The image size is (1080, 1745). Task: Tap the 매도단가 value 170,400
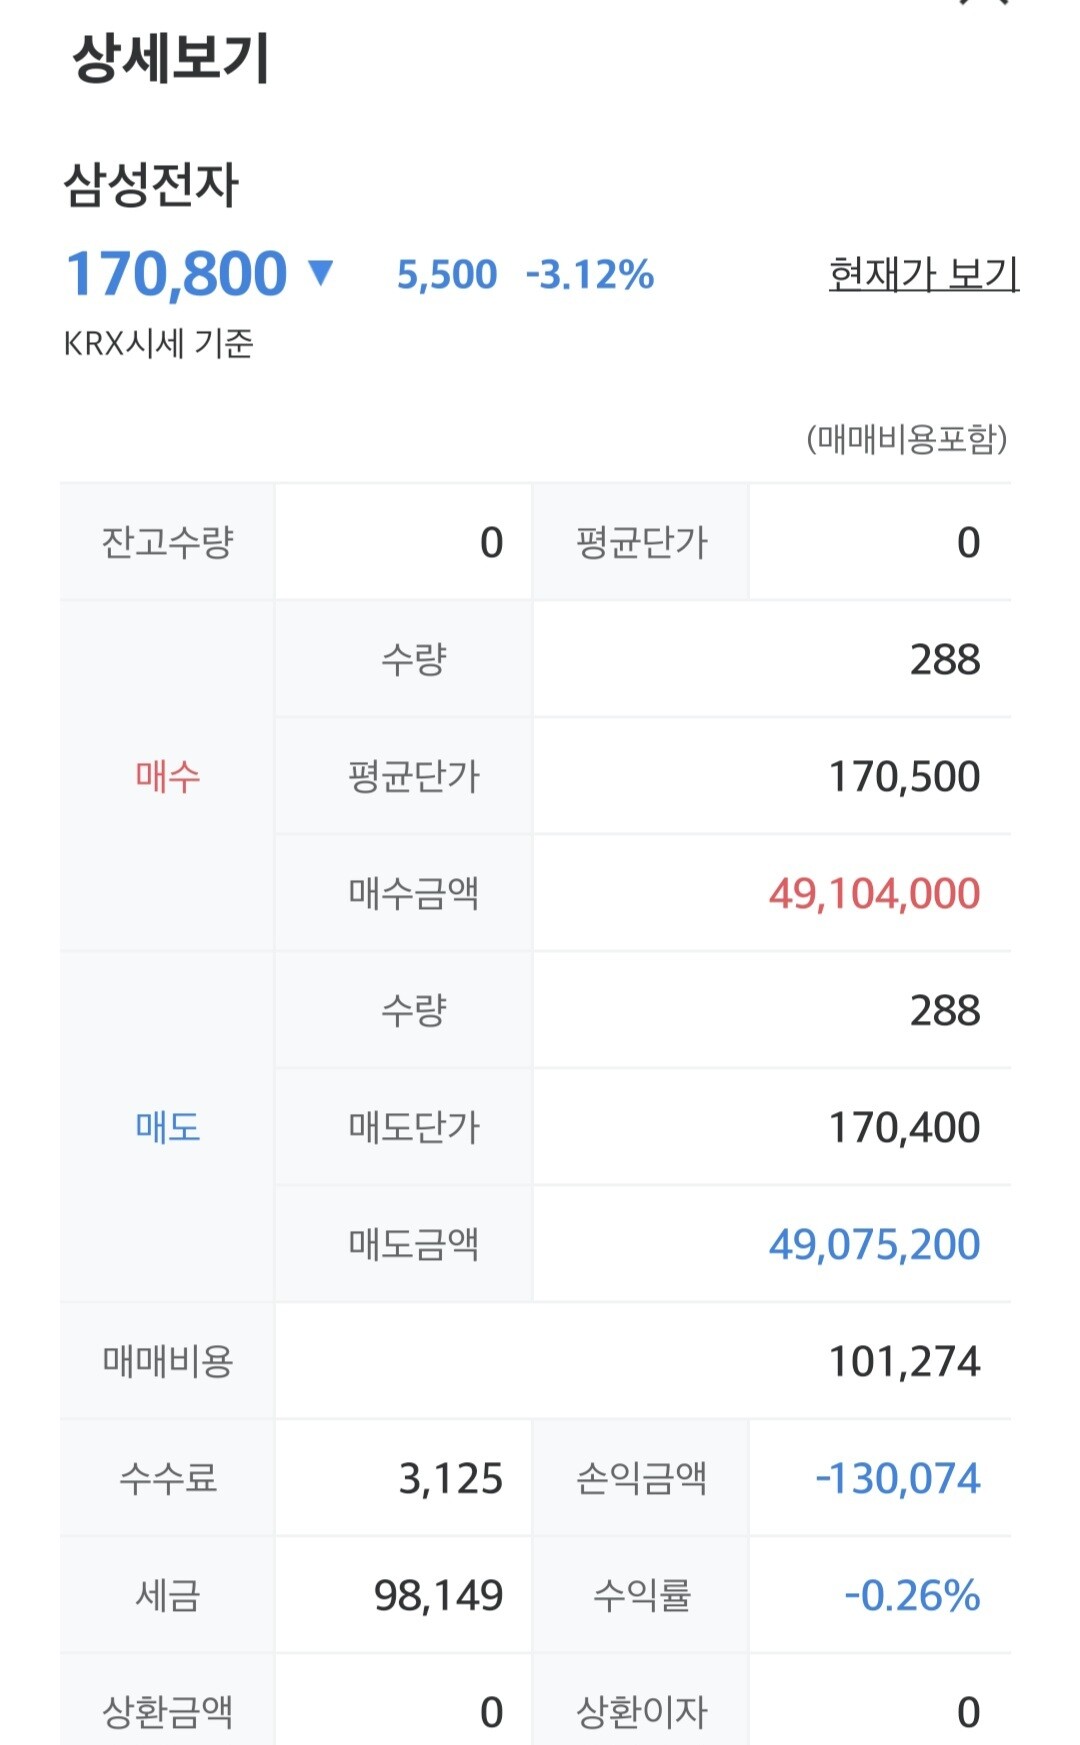[904, 1127]
